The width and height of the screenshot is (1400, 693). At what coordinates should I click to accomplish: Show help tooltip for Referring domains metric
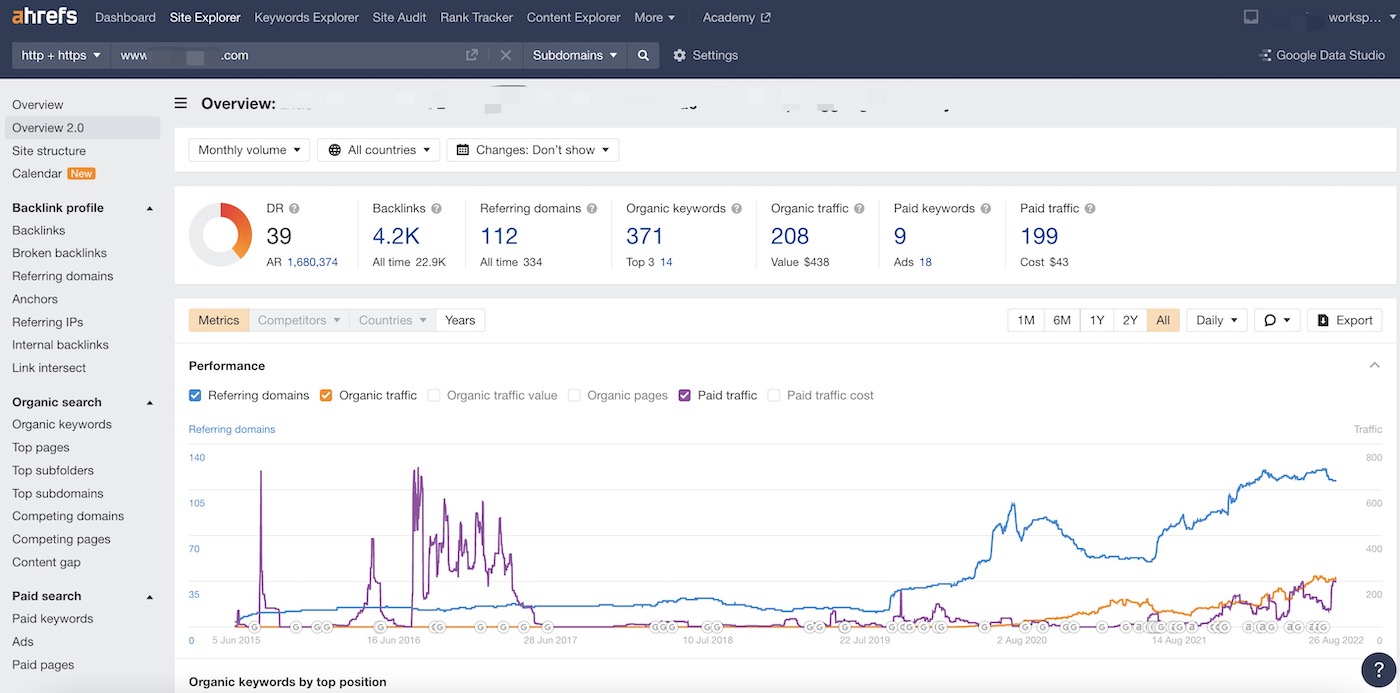[x=592, y=209]
